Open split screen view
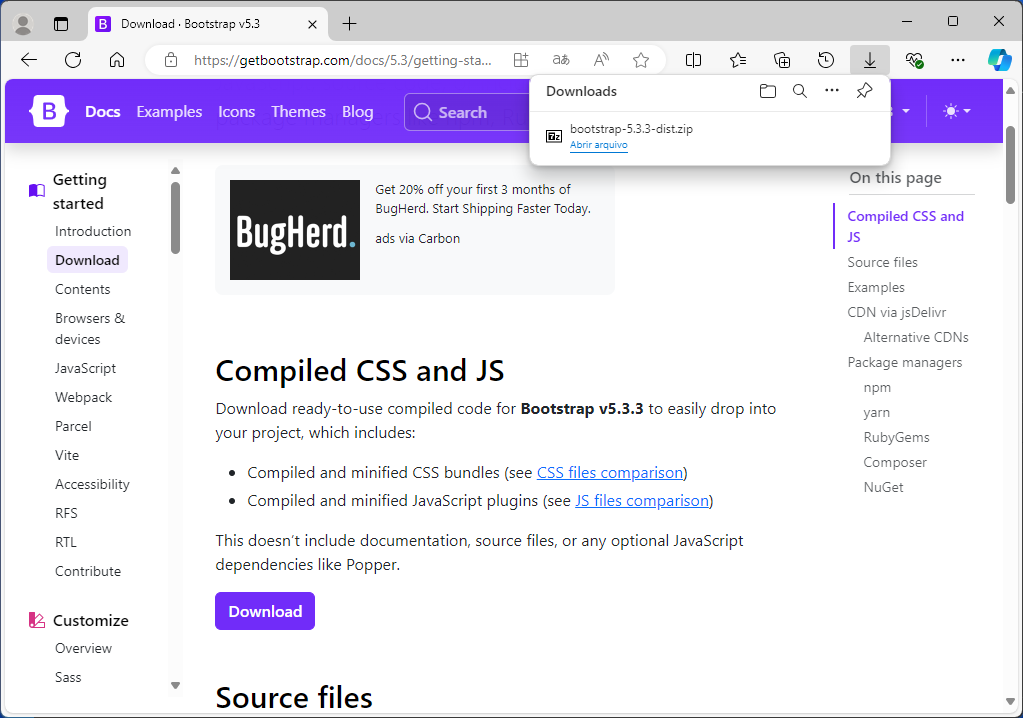The width and height of the screenshot is (1023, 718). pos(694,60)
